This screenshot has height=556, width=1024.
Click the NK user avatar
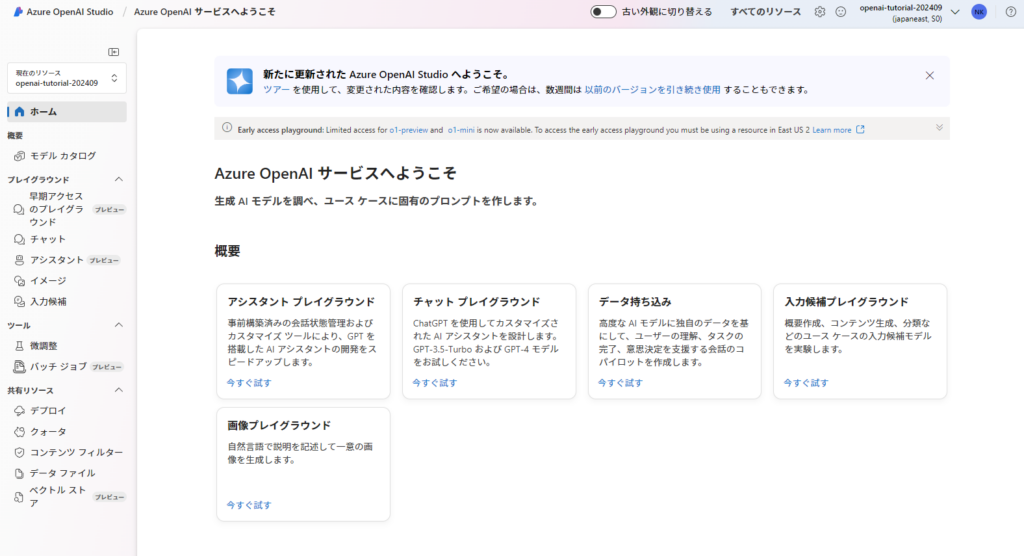[979, 12]
